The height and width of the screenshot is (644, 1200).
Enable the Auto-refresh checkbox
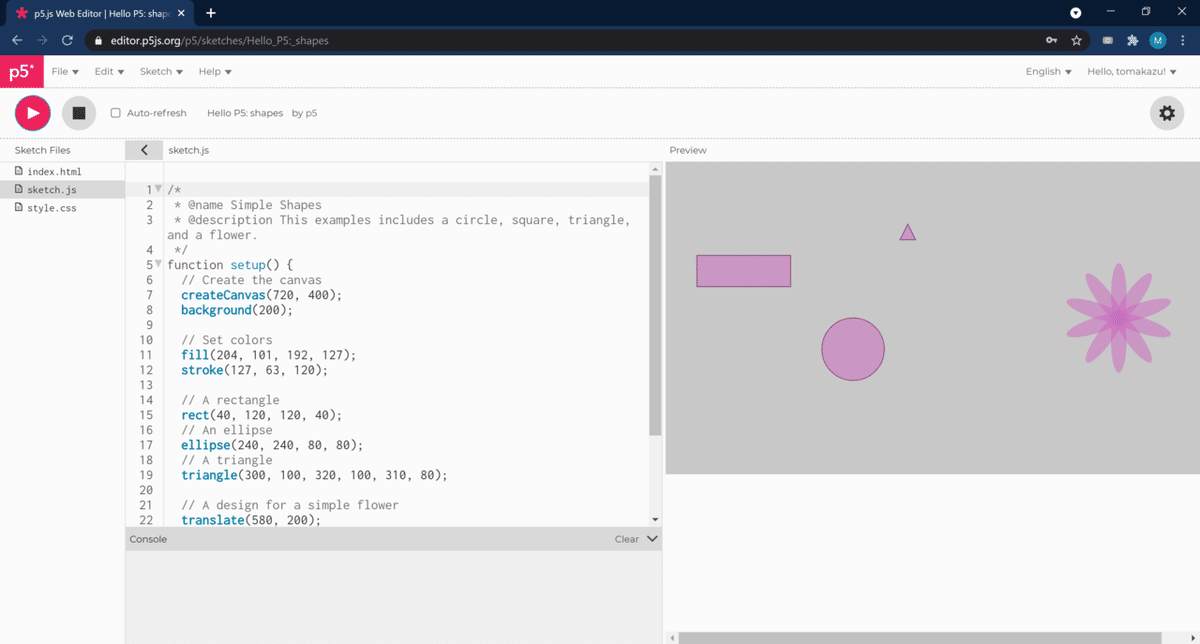tap(115, 113)
